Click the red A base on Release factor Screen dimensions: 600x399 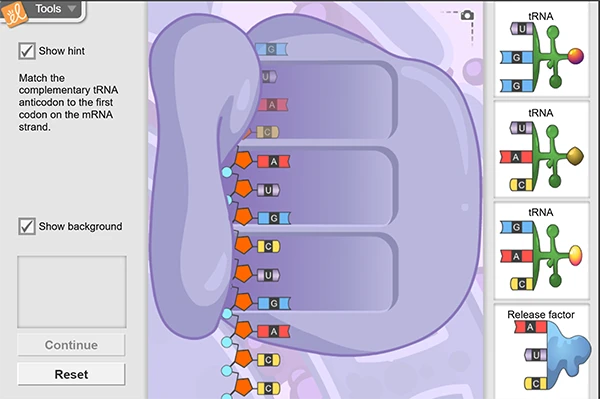click(530, 327)
